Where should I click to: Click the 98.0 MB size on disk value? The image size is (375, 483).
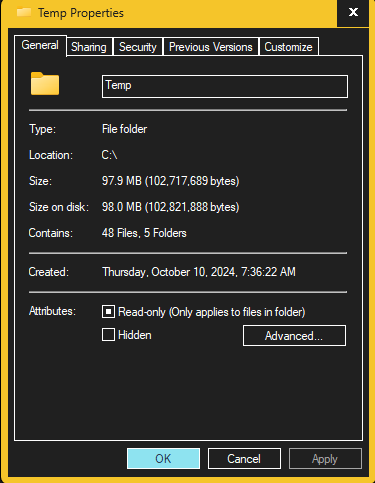(x=170, y=207)
